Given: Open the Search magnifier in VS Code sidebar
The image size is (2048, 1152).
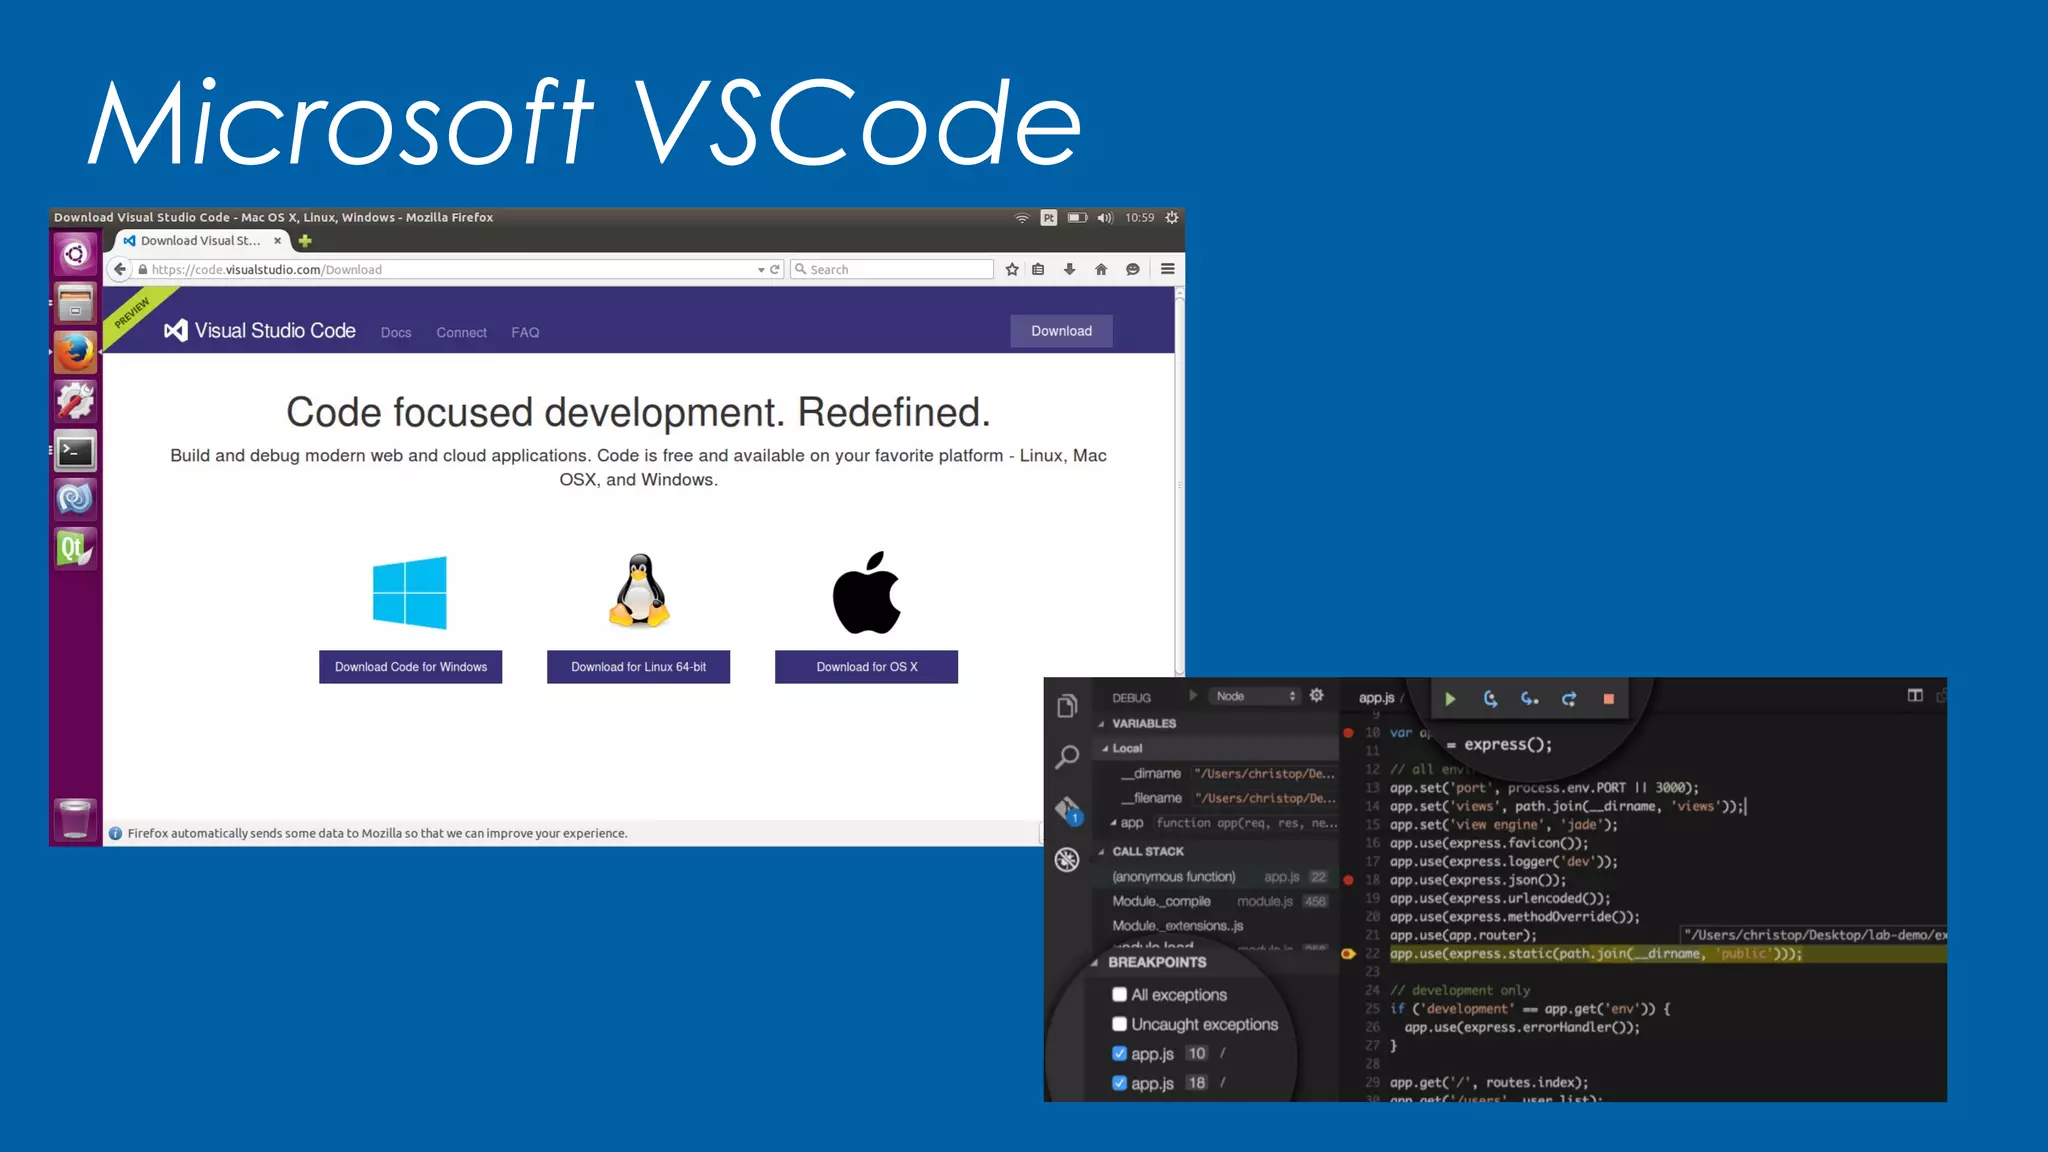Looking at the screenshot, I should [1067, 757].
